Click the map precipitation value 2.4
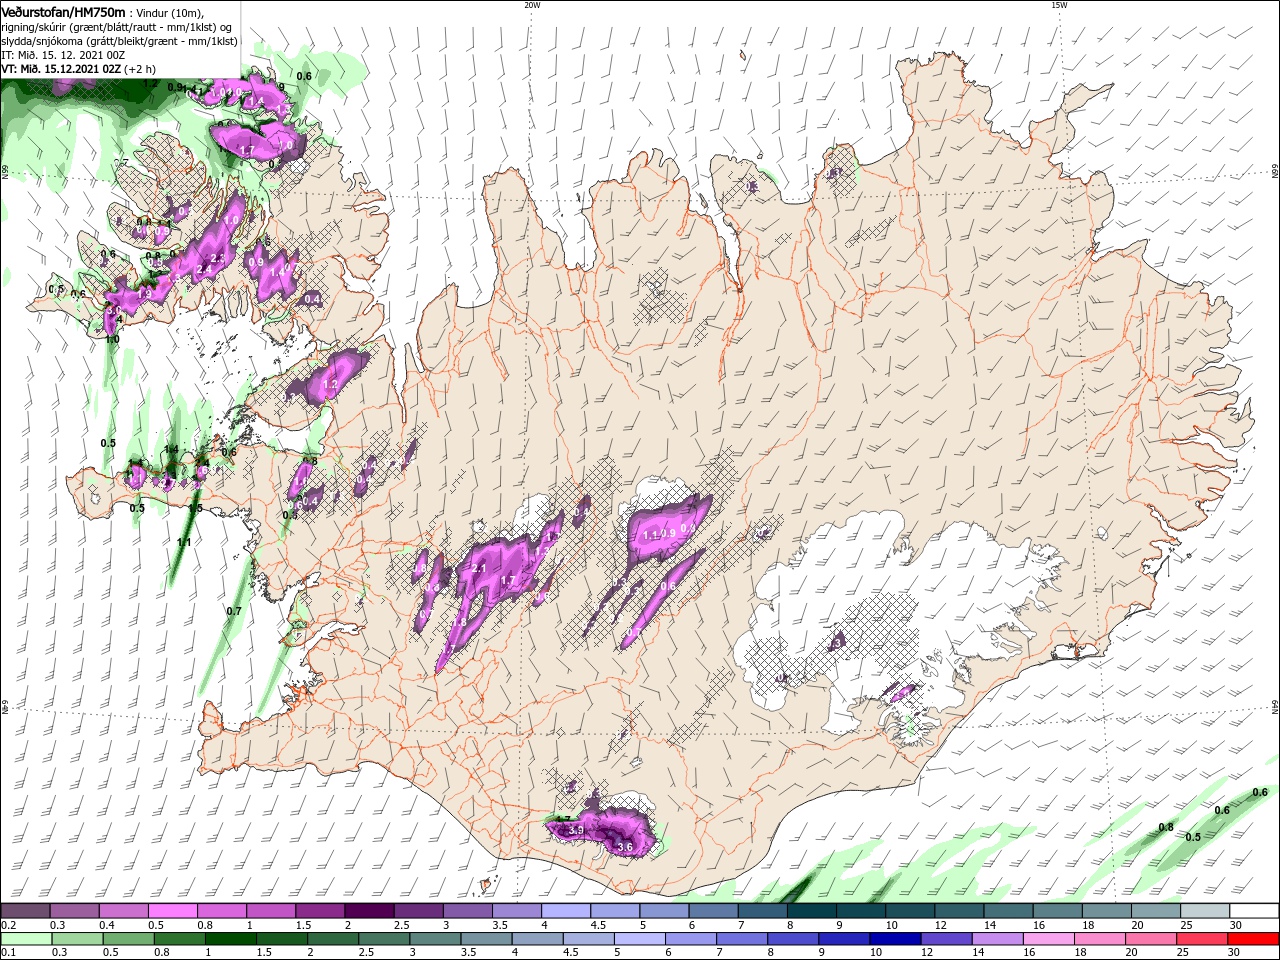Image resolution: width=1280 pixels, height=960 pixels. tap(206, 269)
